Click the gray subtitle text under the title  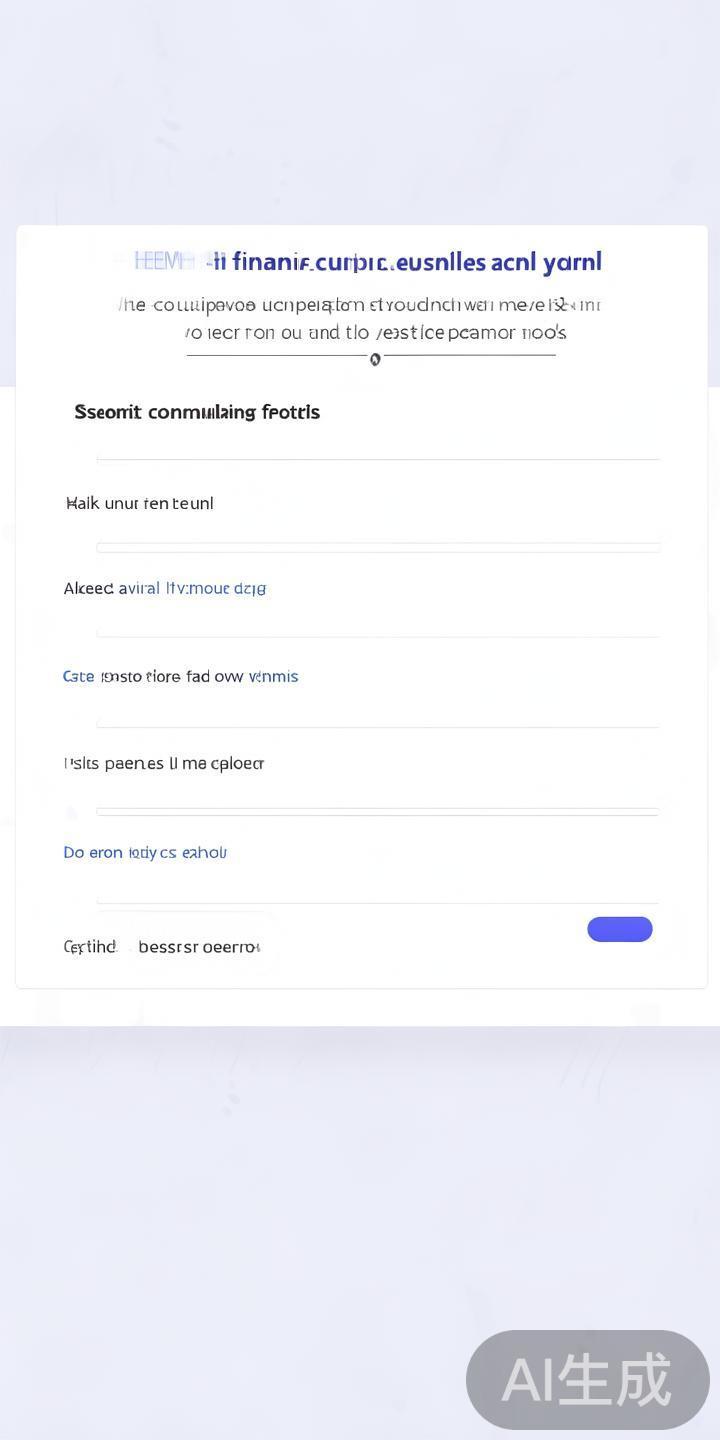point(360,318)
